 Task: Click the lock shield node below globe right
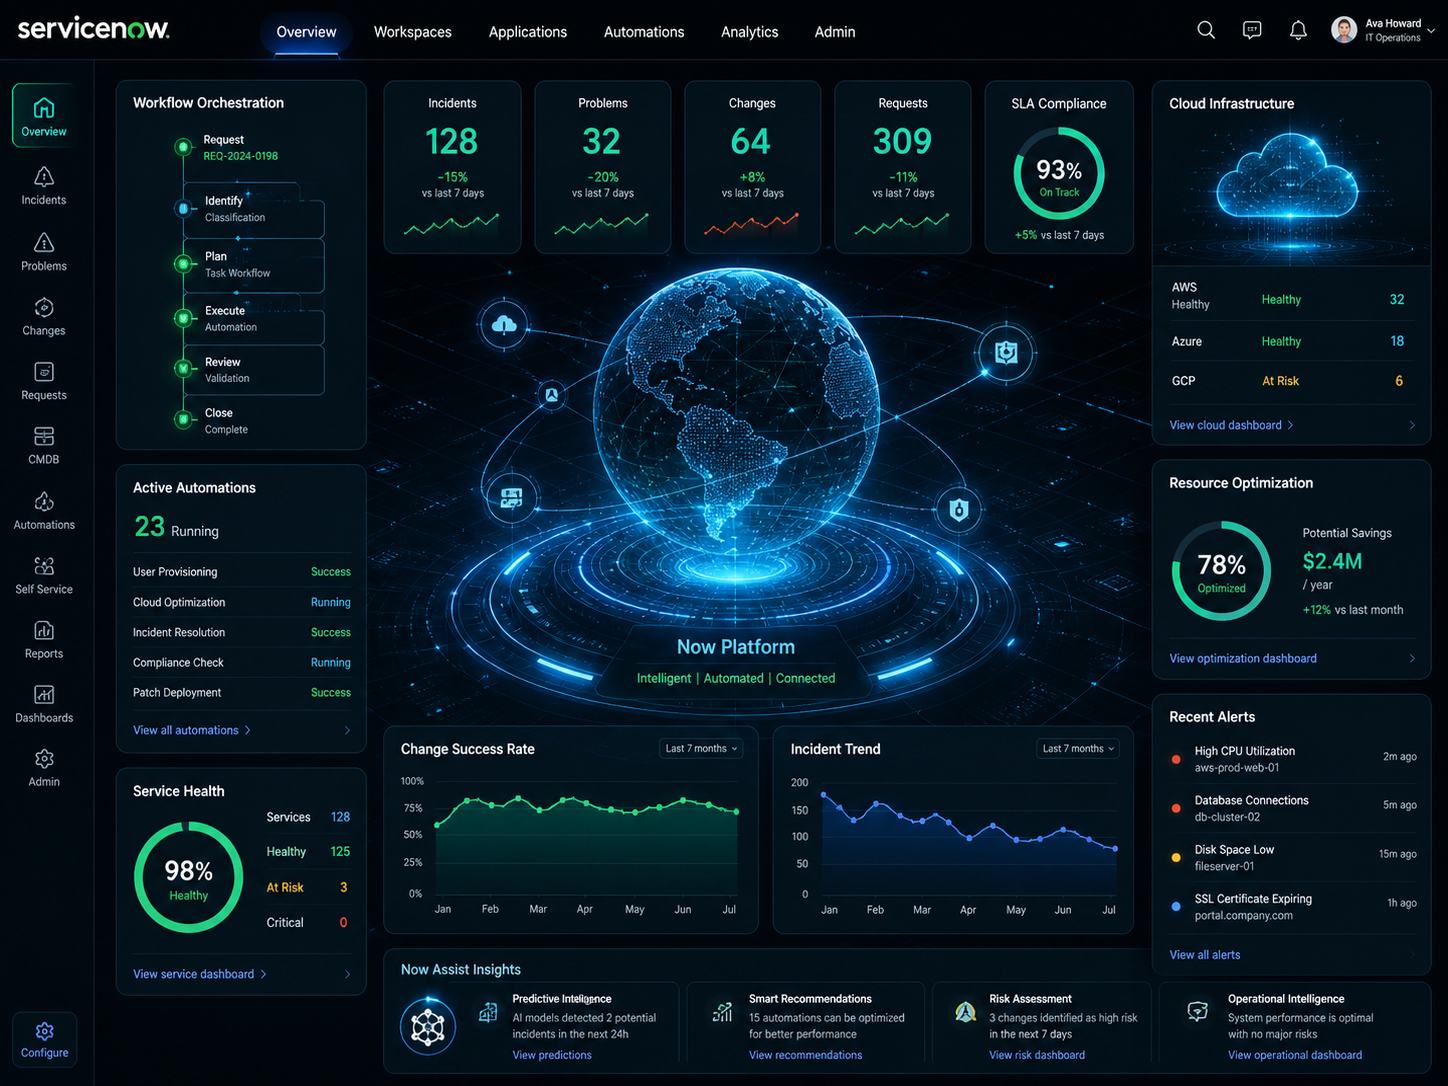[x=959, y=510]
